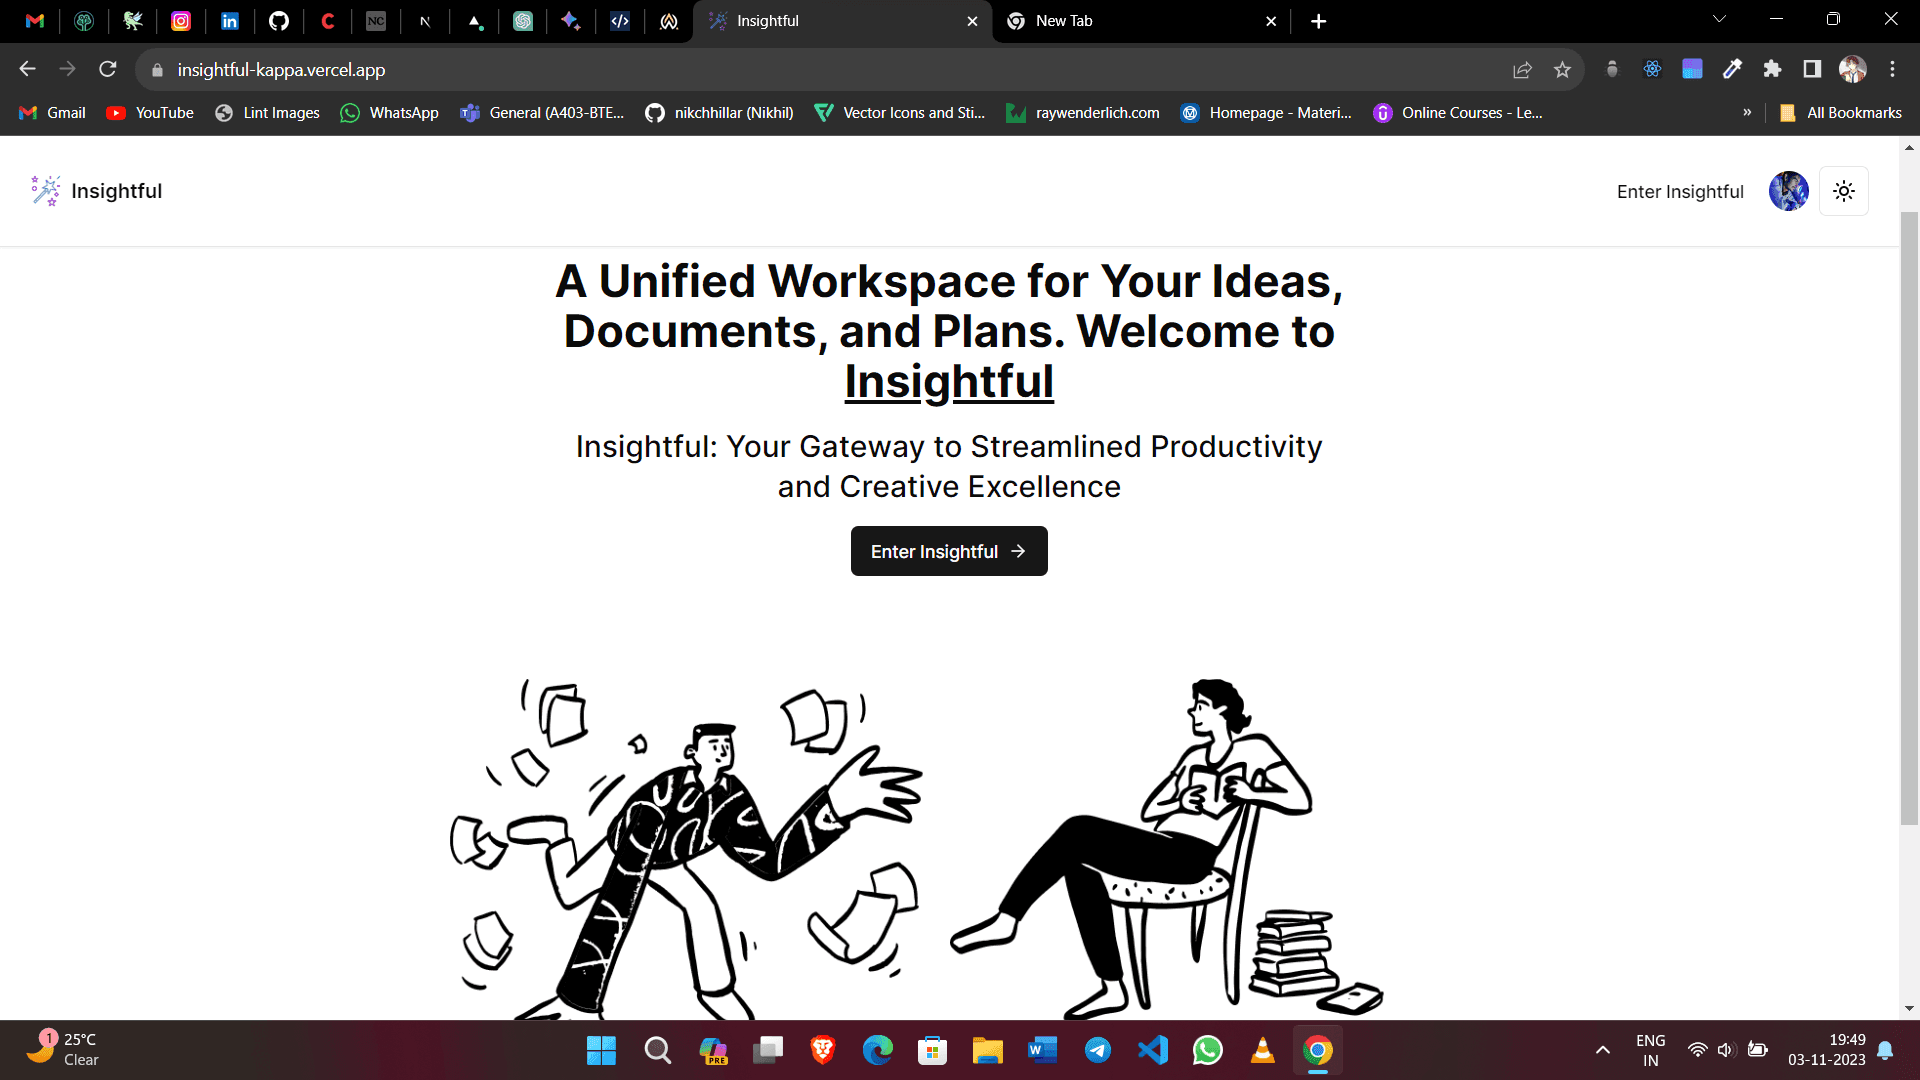Open the pinned GitHub tab

click(x=279, y=21)
